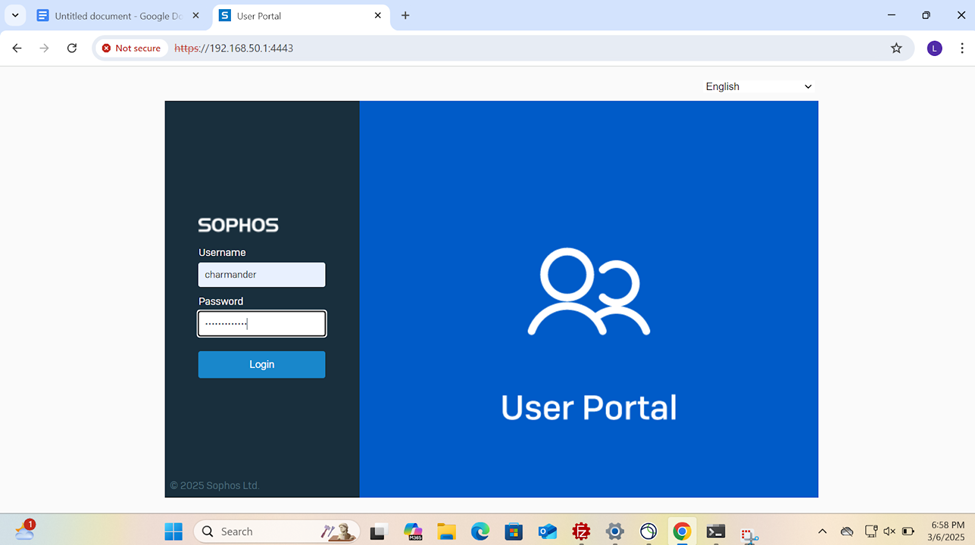Click the Login button
Viewport: 975px width, 545px height.
[261, 365]
